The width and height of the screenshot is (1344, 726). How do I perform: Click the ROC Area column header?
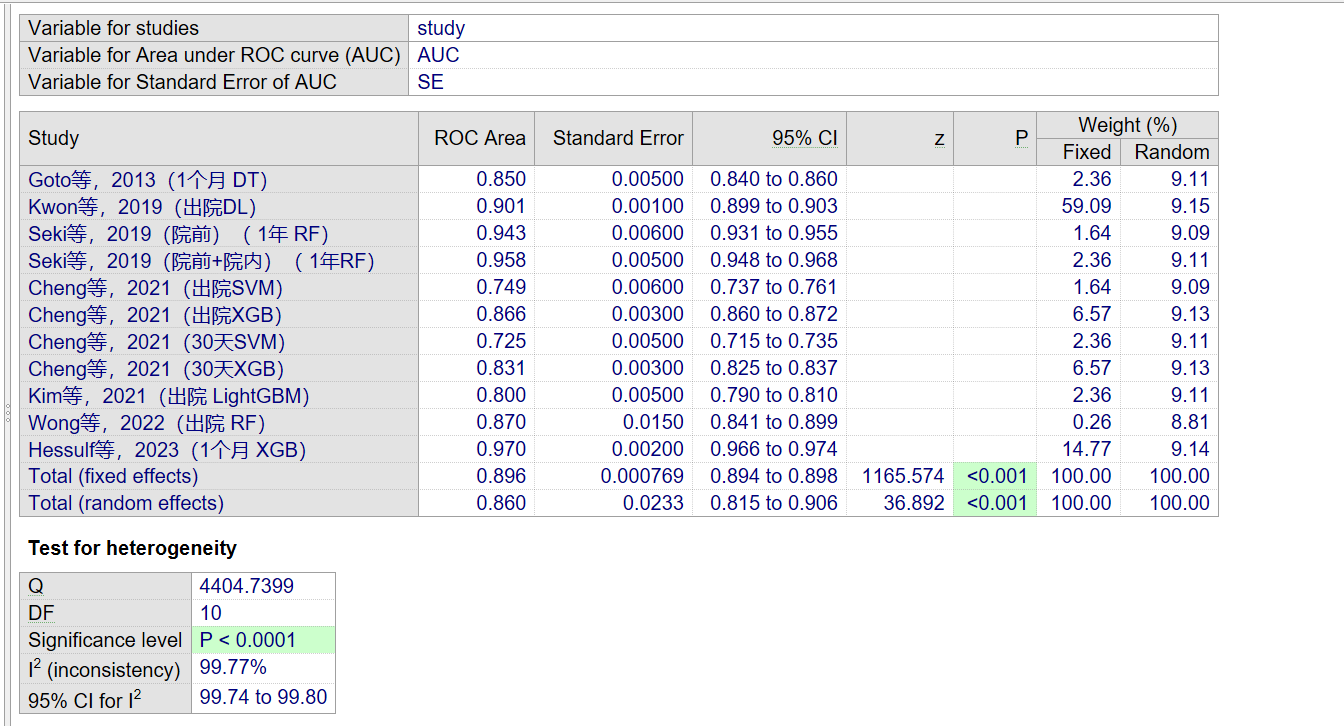[479, 138]
